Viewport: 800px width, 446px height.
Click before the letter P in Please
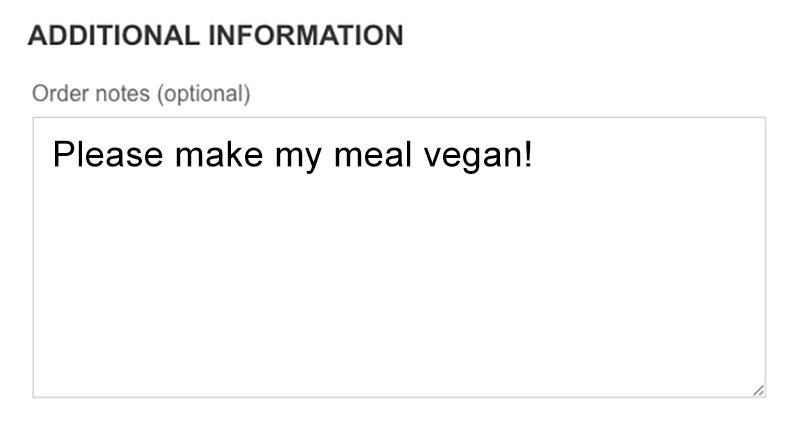tap(54, 155)
